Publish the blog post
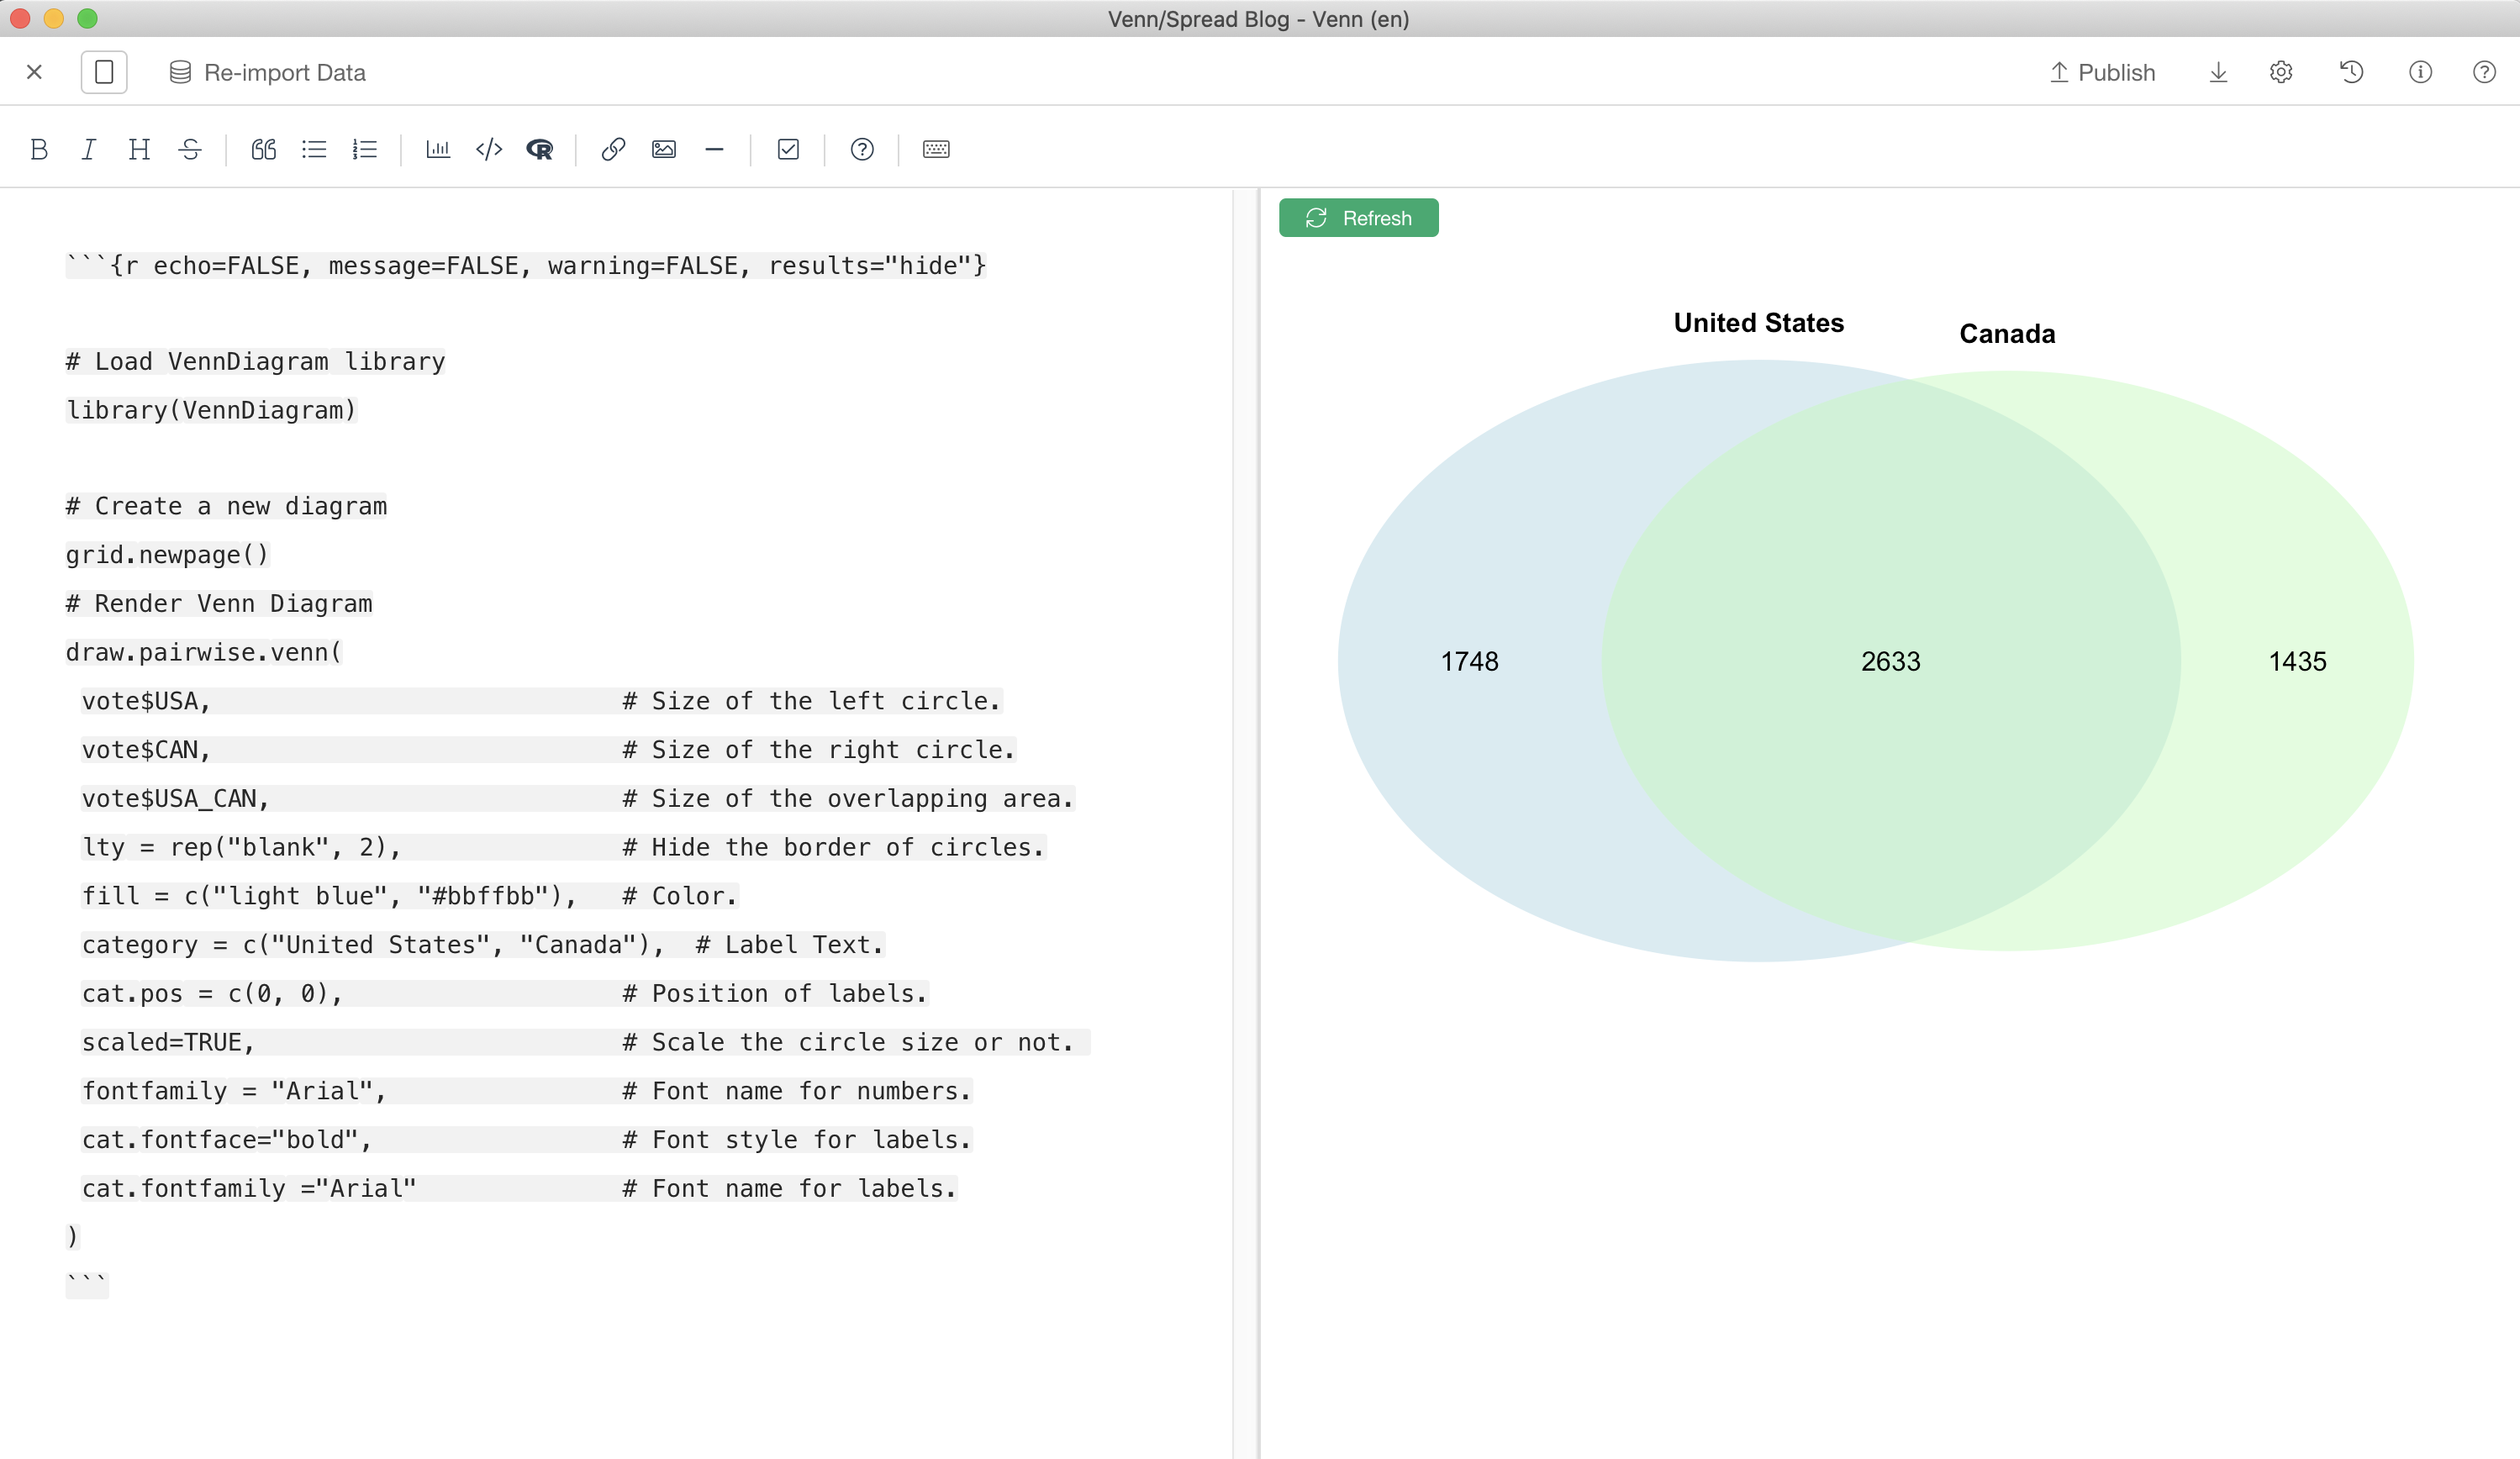This screenshot has width=2520, height=1459. pos(2102,72)
